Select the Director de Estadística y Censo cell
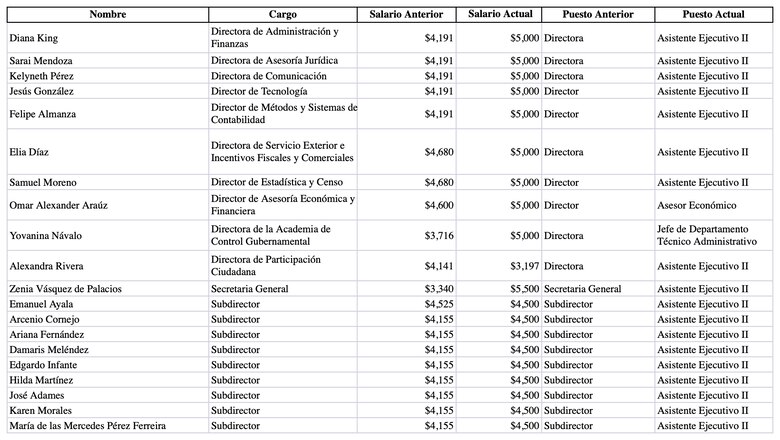 [x=277, y=182]
